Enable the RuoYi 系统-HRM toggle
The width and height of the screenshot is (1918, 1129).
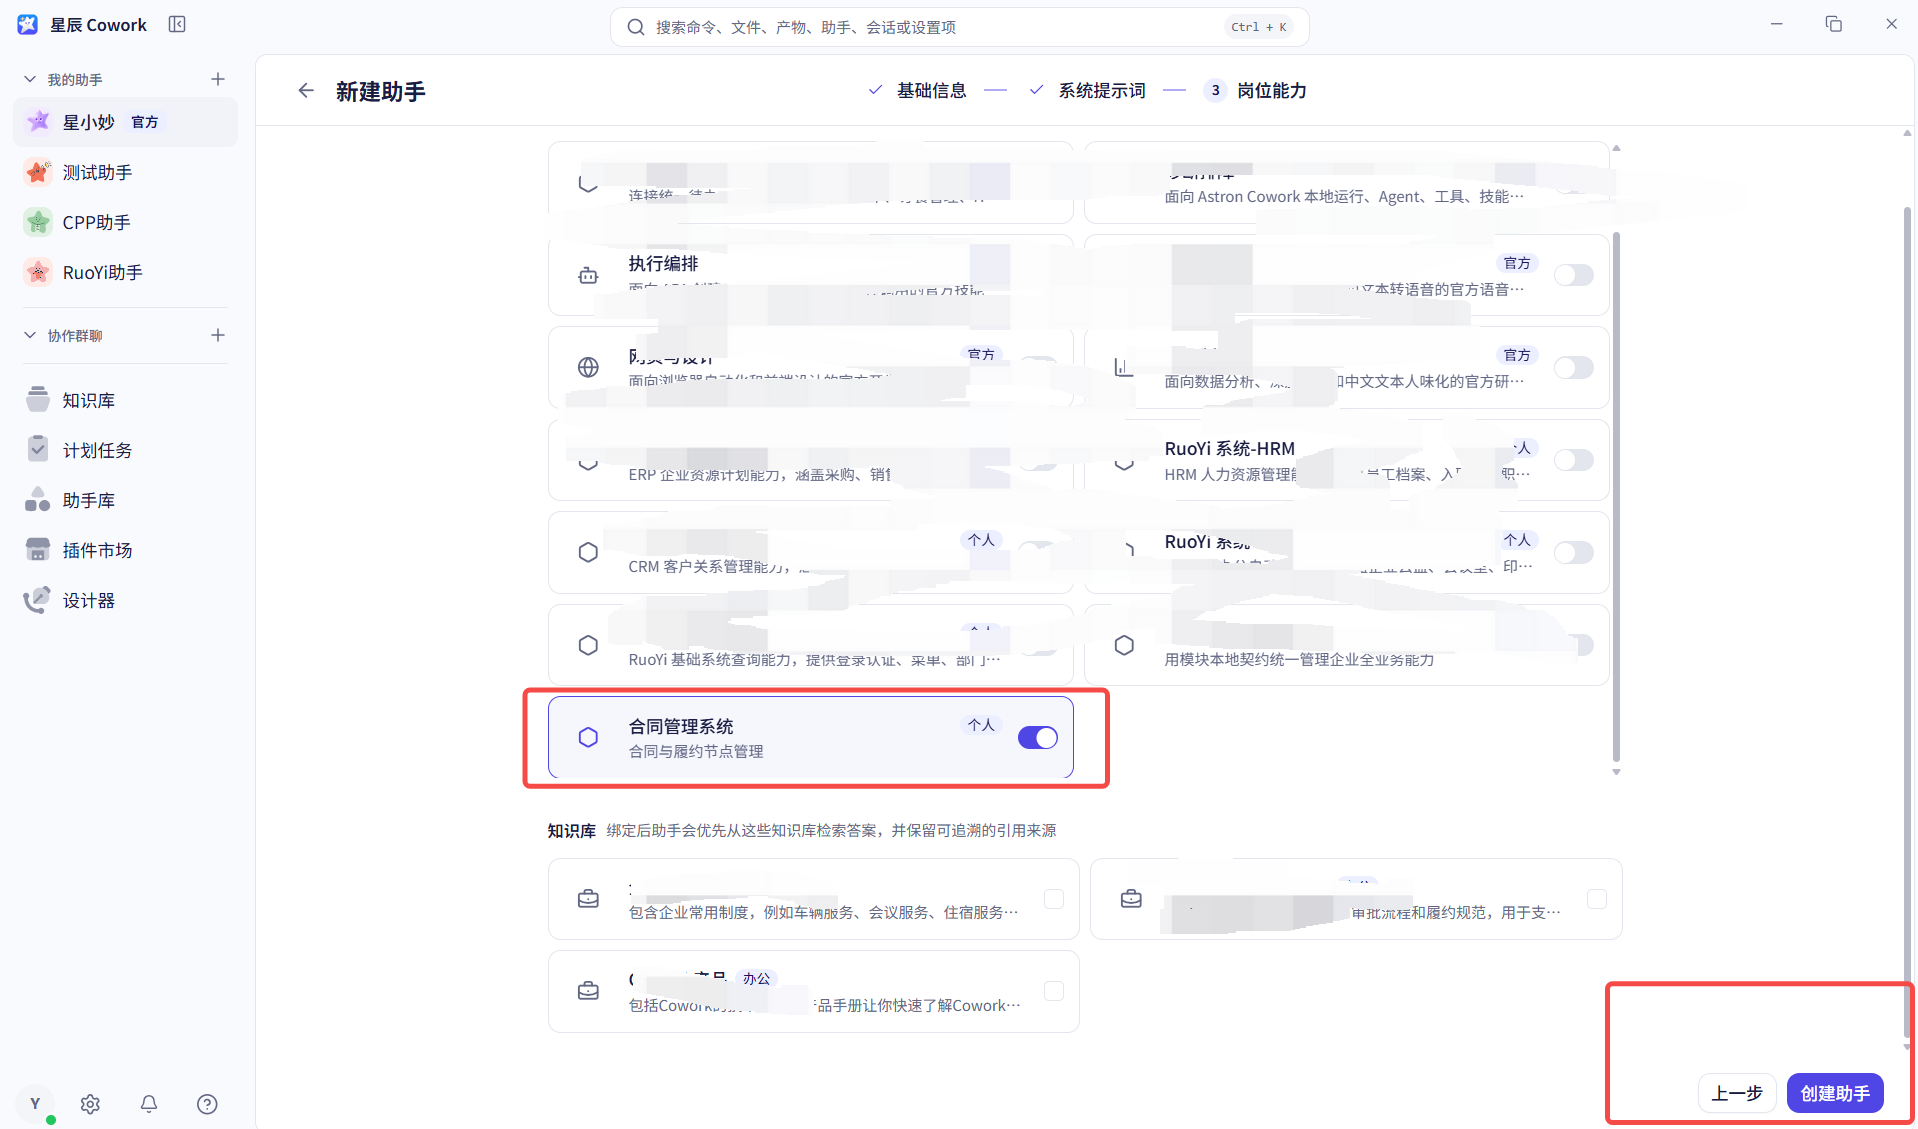point(1573,460)
